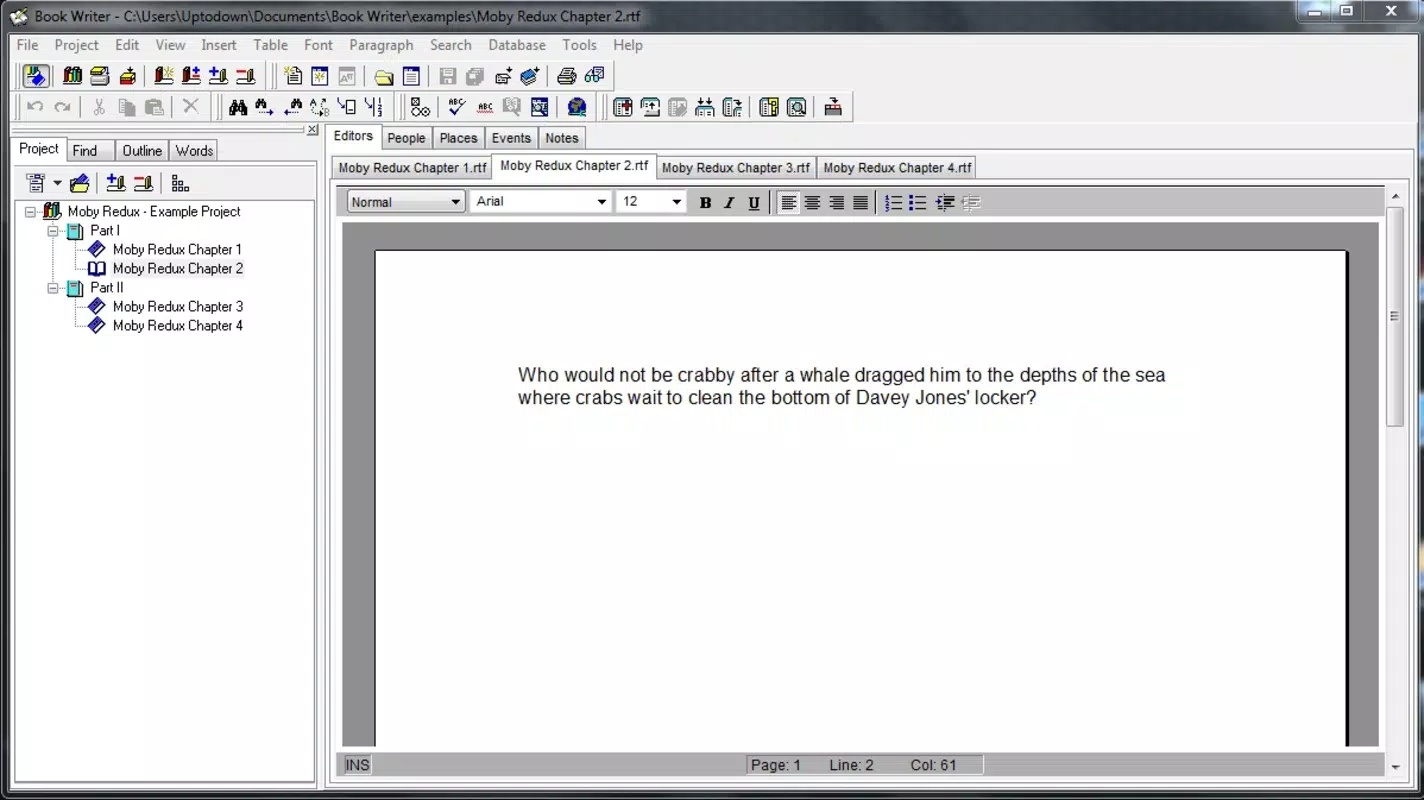
Task: Click the database add-record red cross icon
Action: pos(623,107)
